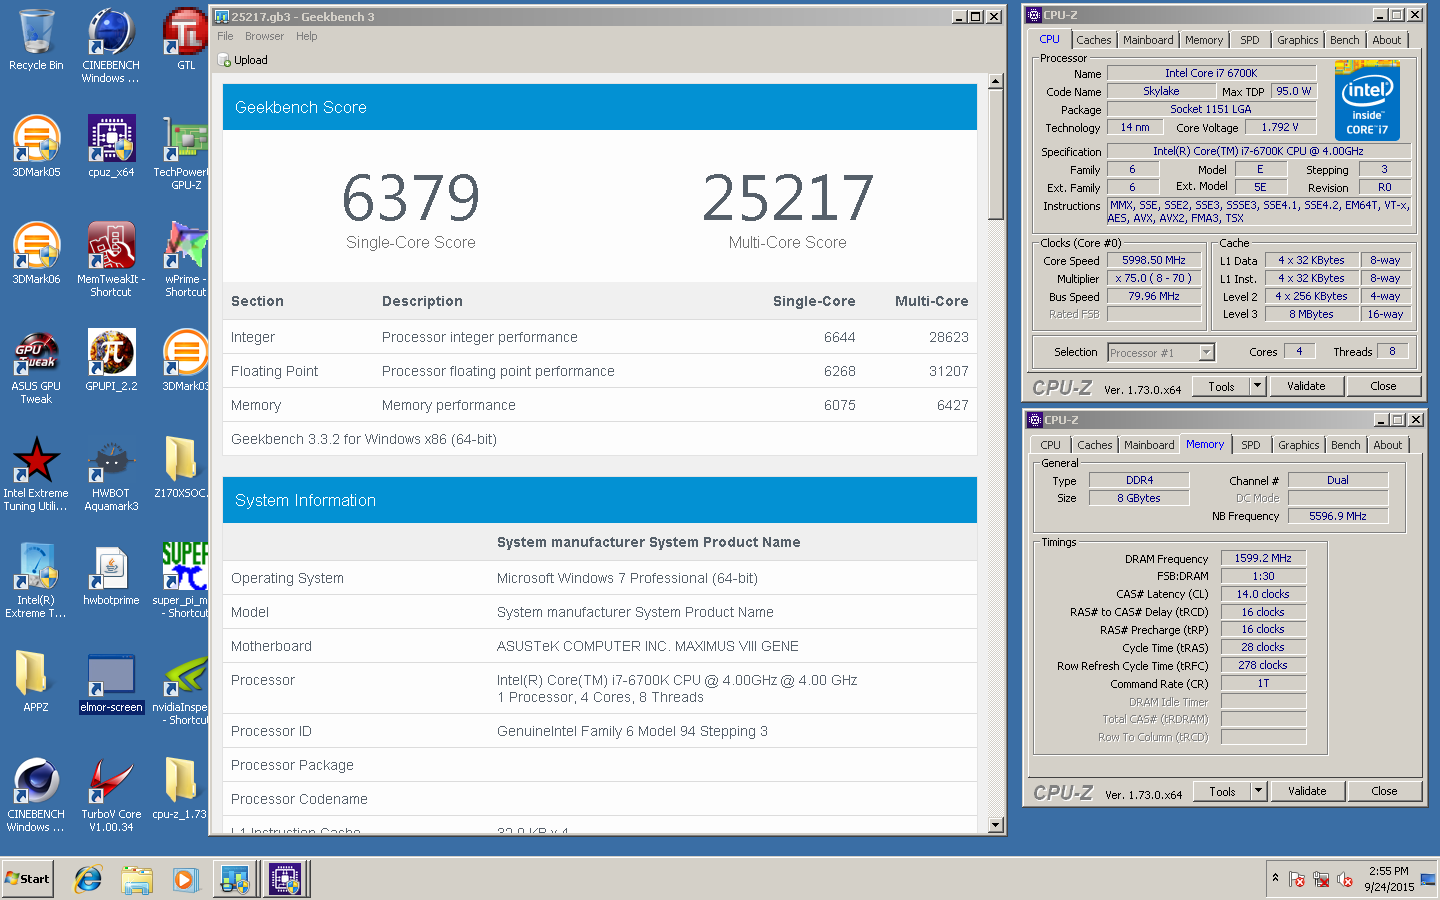Image resolution: width=1440 pixels, height=900 pixels.
Task: Open SPD tab in top CPU-Z window
Action: [1250, 40]
